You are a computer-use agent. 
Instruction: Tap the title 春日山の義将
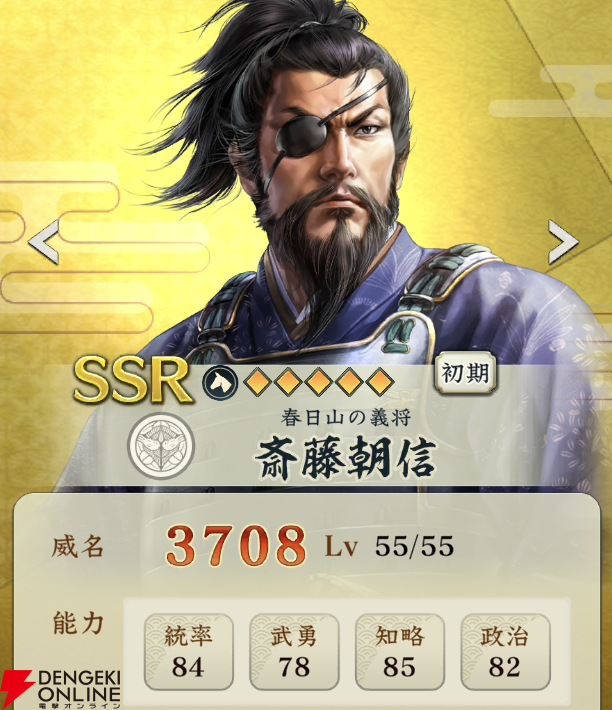coord(346,417)
